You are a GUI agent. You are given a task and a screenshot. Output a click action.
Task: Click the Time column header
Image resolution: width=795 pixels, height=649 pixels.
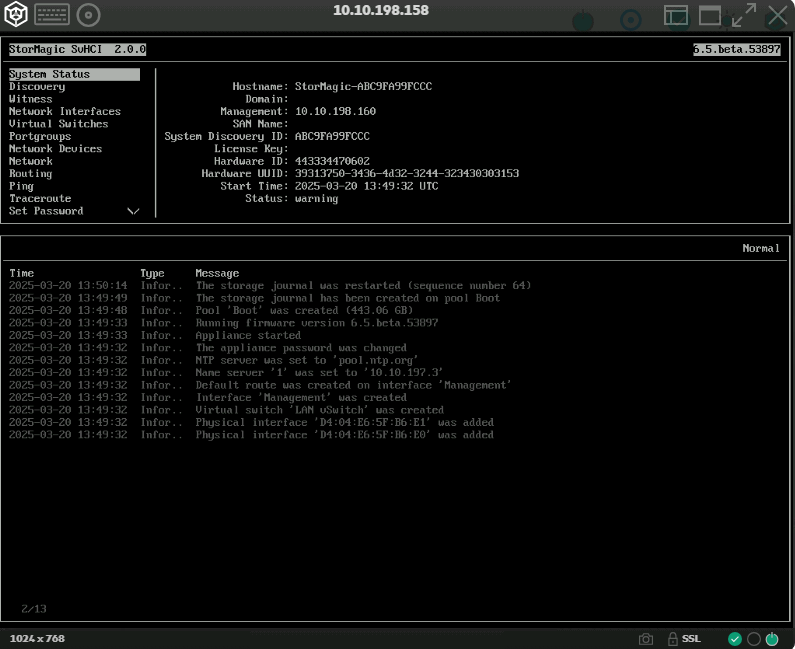(x=21, y=273)
